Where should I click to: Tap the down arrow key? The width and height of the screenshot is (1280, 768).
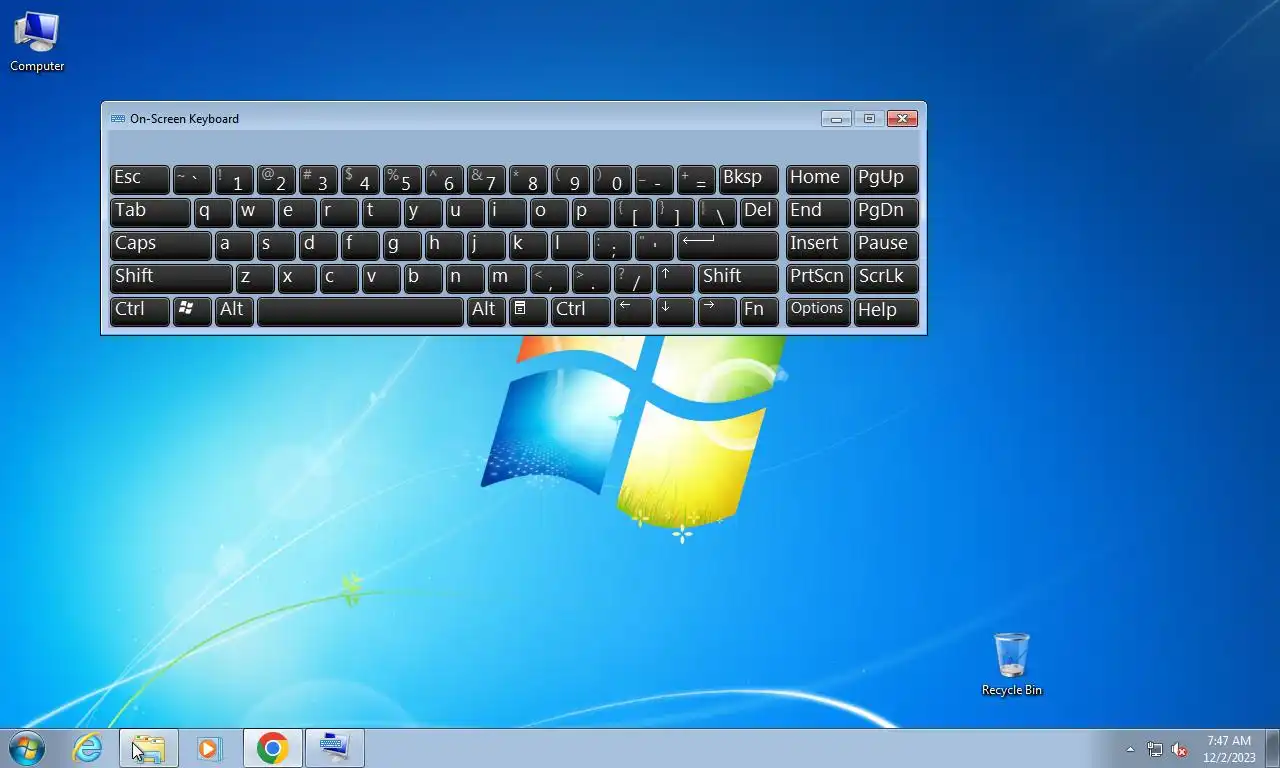pyautogui.click(x=675, y=311)
